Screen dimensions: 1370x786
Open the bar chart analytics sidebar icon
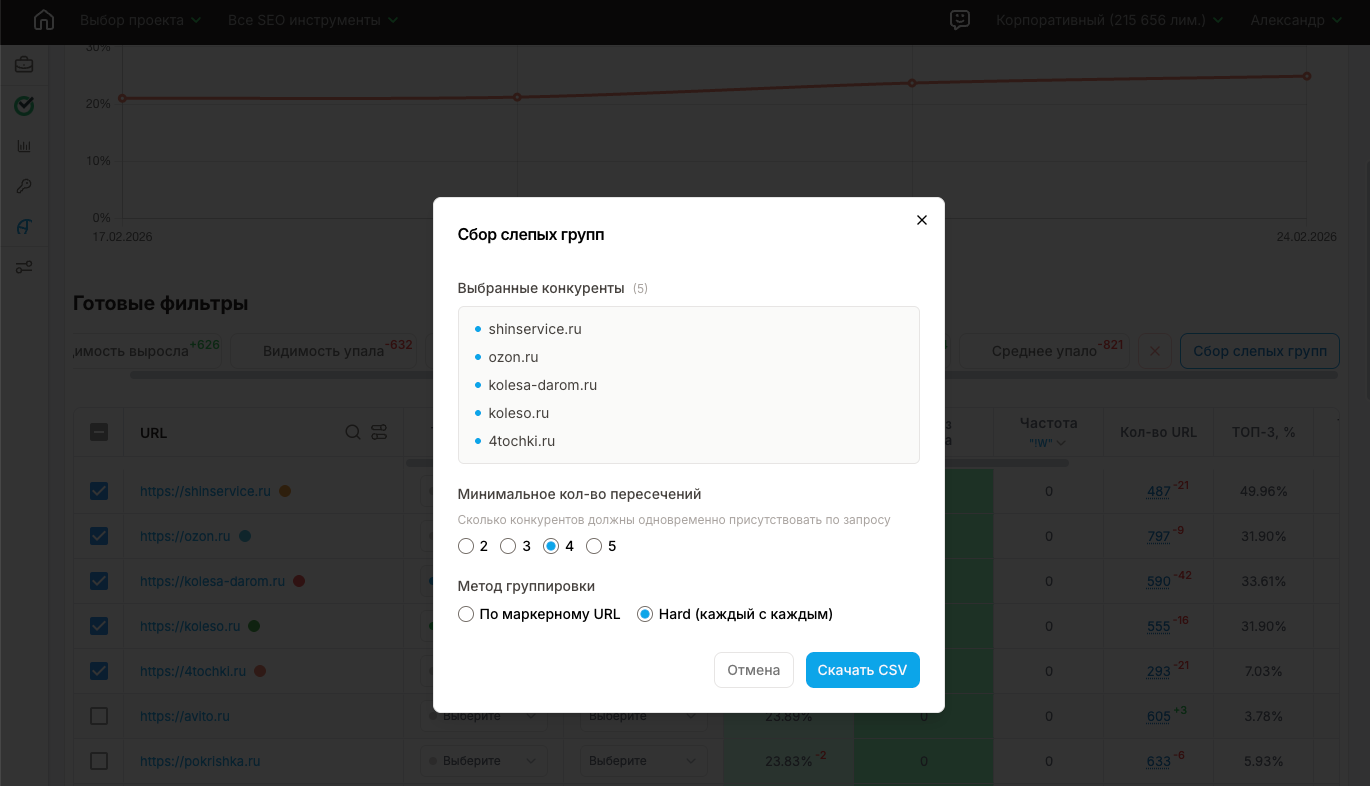point(24,146)
